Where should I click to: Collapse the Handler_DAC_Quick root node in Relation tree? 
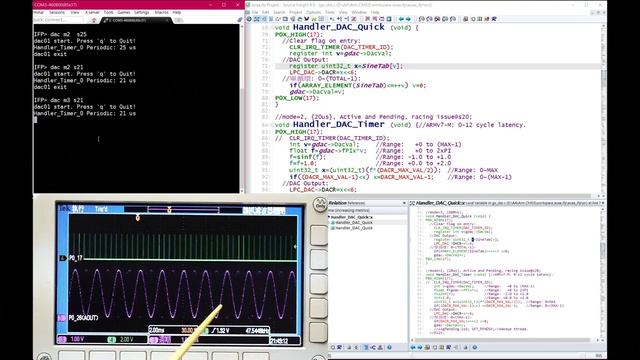coord(329,217)
